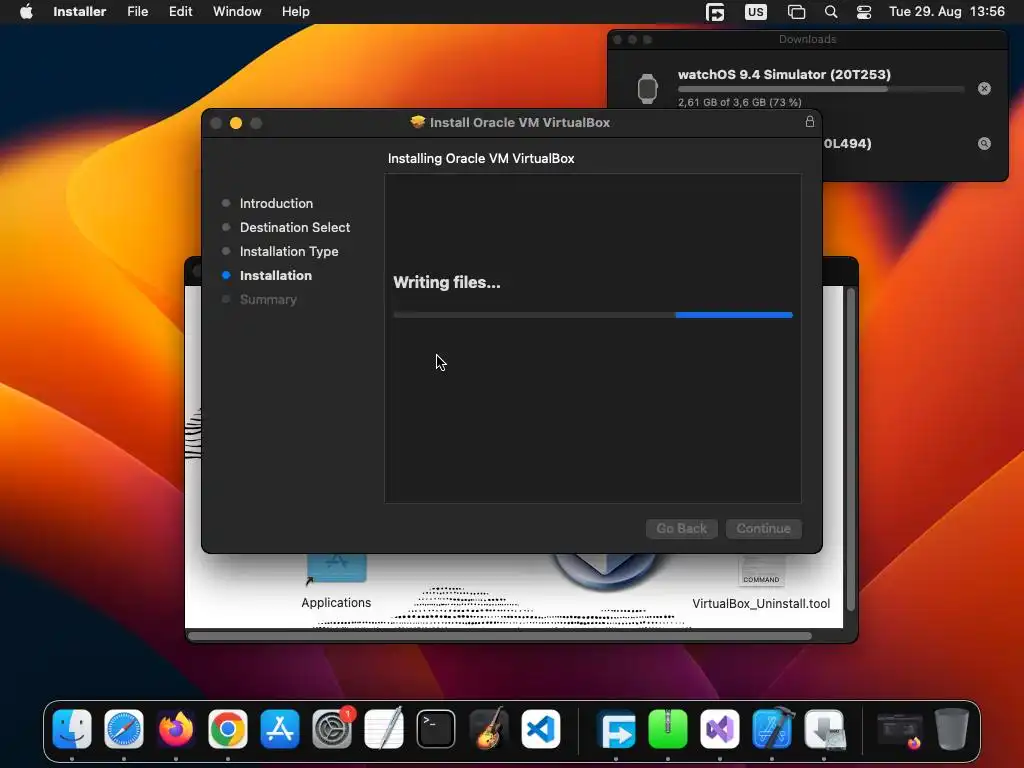1024x768 pixels.
Task: Click the watch icon in Downloads window
Action: (x=647, y=89)
